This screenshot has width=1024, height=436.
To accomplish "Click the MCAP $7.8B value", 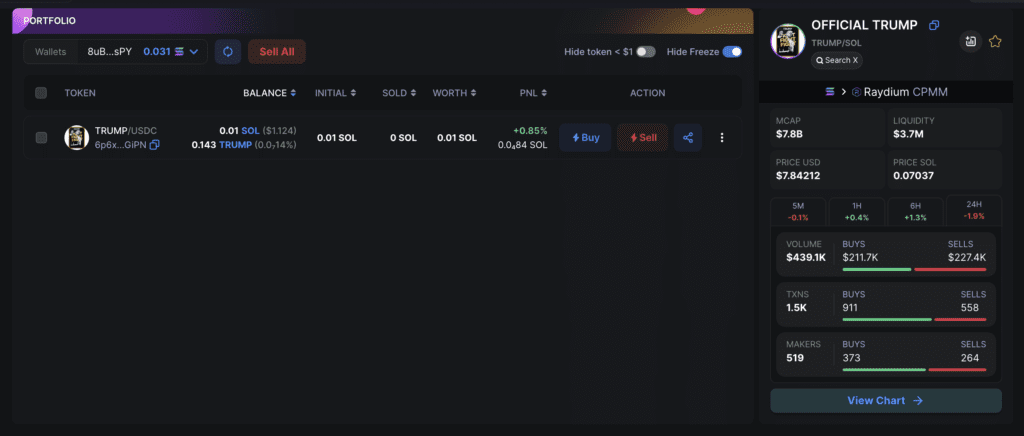I will [x=791, y=134].
